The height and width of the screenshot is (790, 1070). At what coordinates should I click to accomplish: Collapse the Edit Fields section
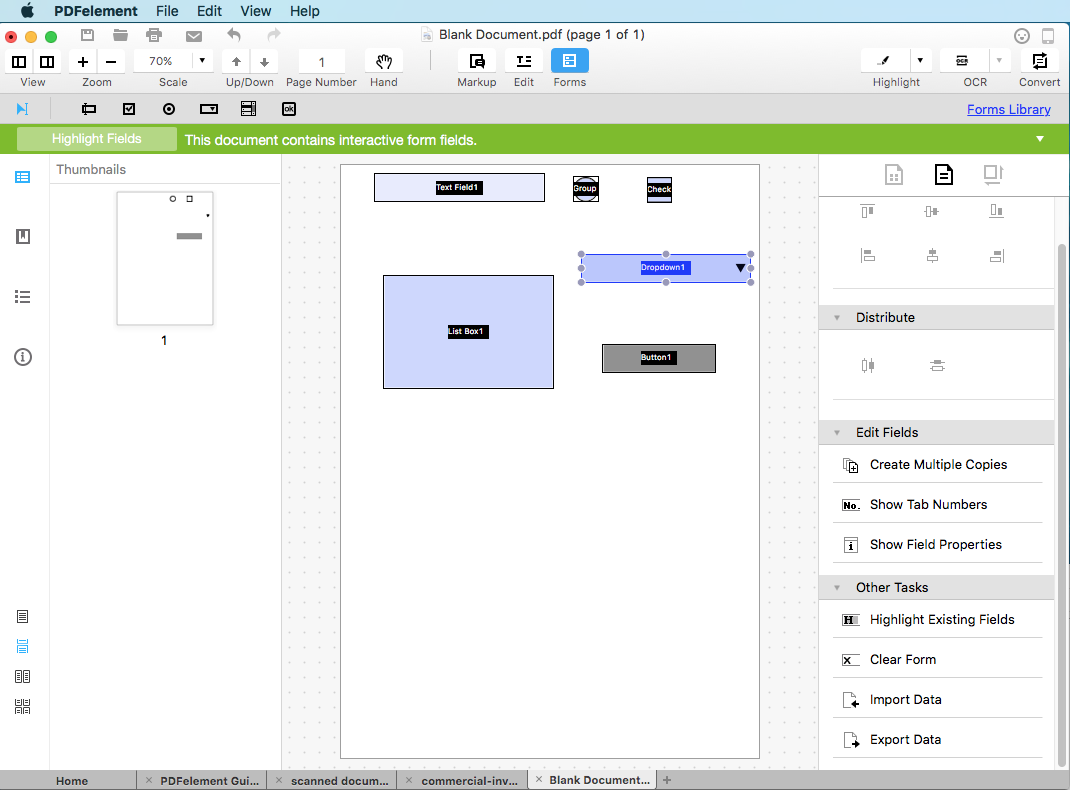837,432
